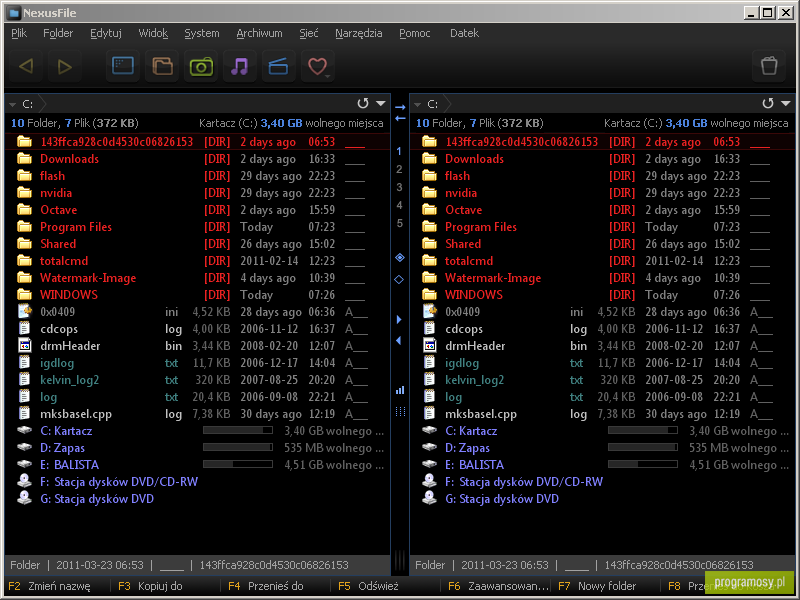The height and width of the screenshot is (600, 800).
Task: Click the right-pointing triangle between panels
Action: click(399, 319)
